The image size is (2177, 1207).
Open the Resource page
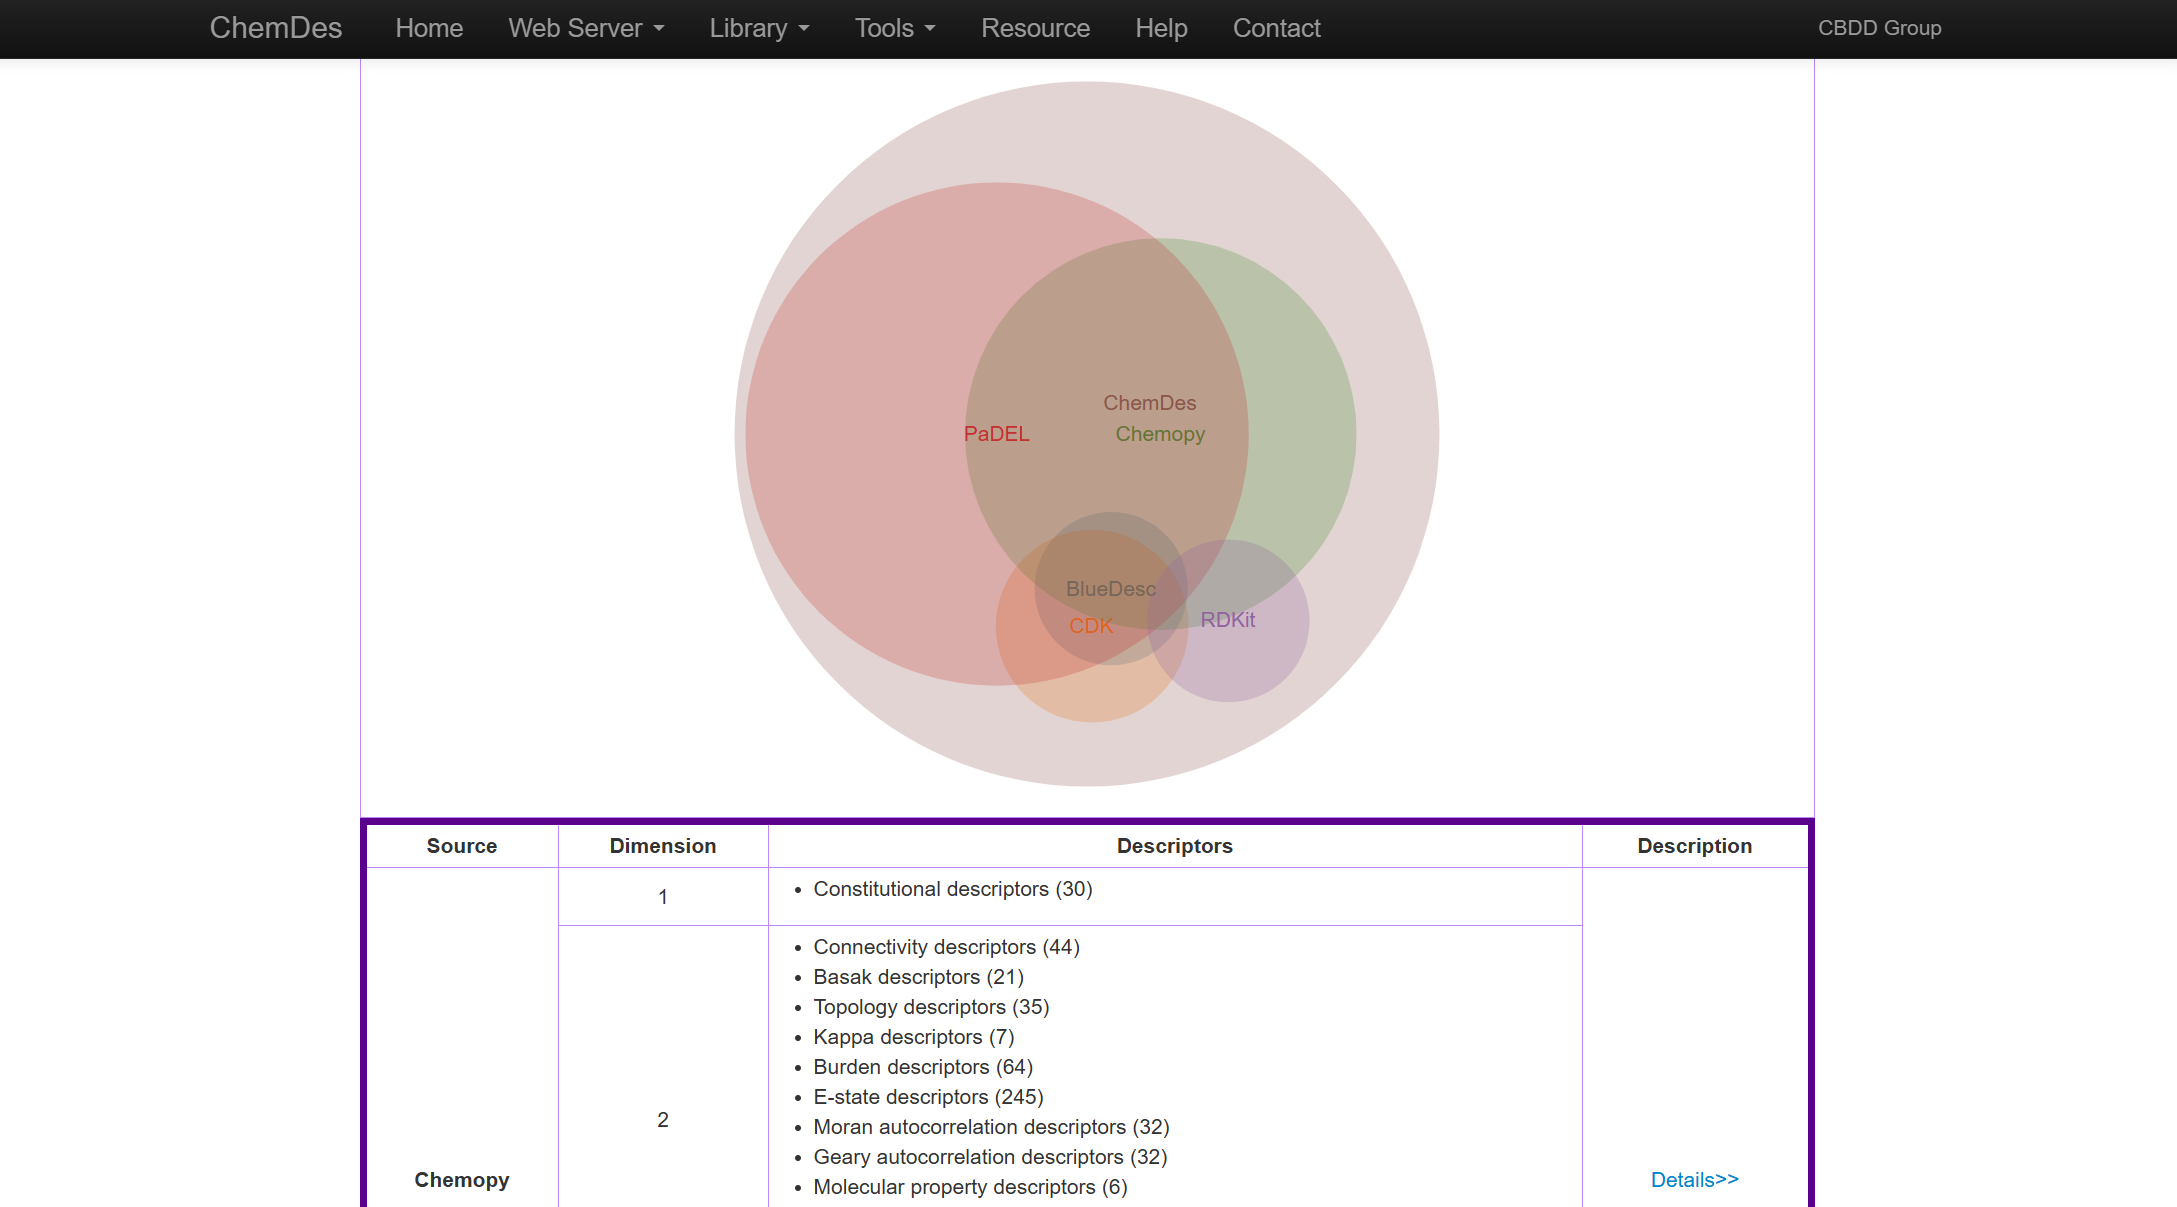coord(1035,28)
